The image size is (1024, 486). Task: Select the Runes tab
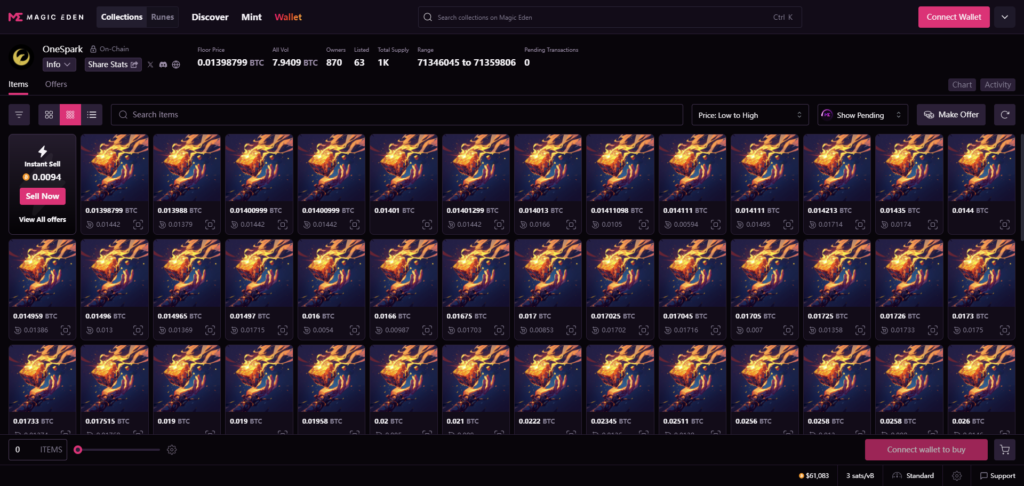(x=163, y=17)
